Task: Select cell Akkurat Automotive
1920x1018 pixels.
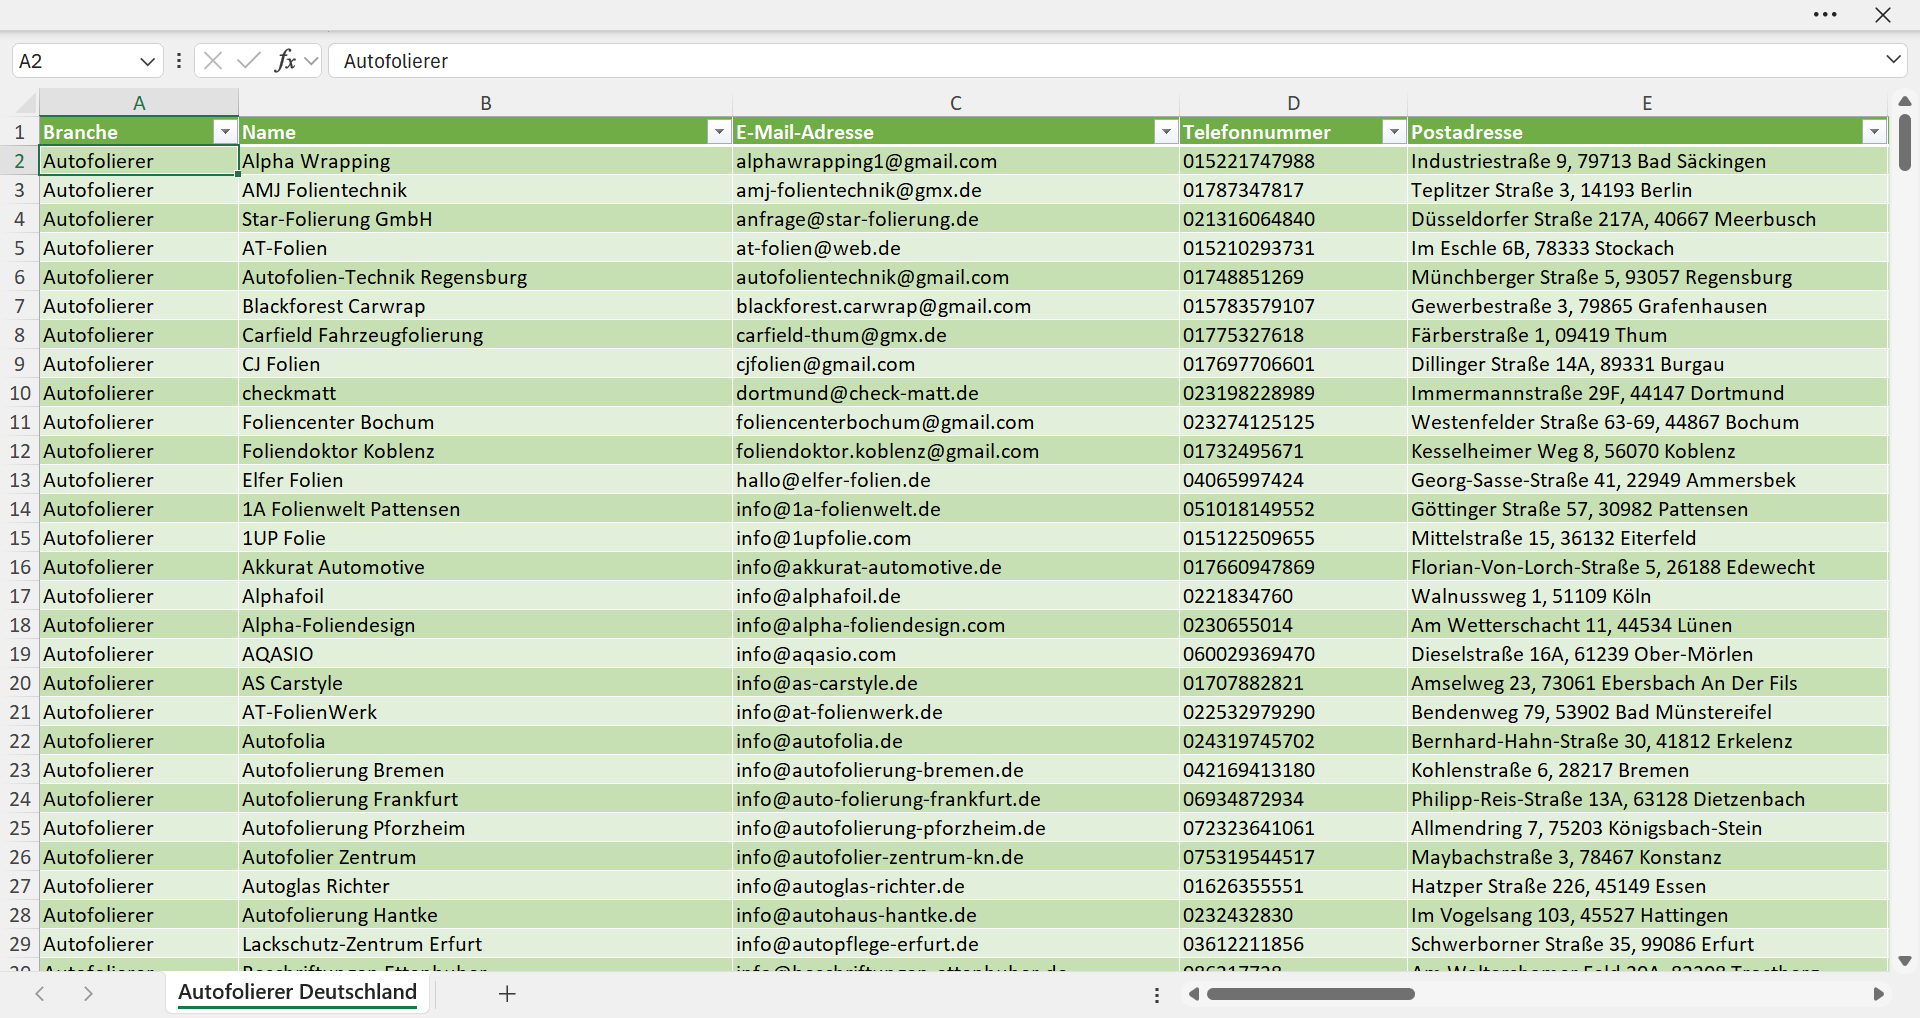Action: 486,567
